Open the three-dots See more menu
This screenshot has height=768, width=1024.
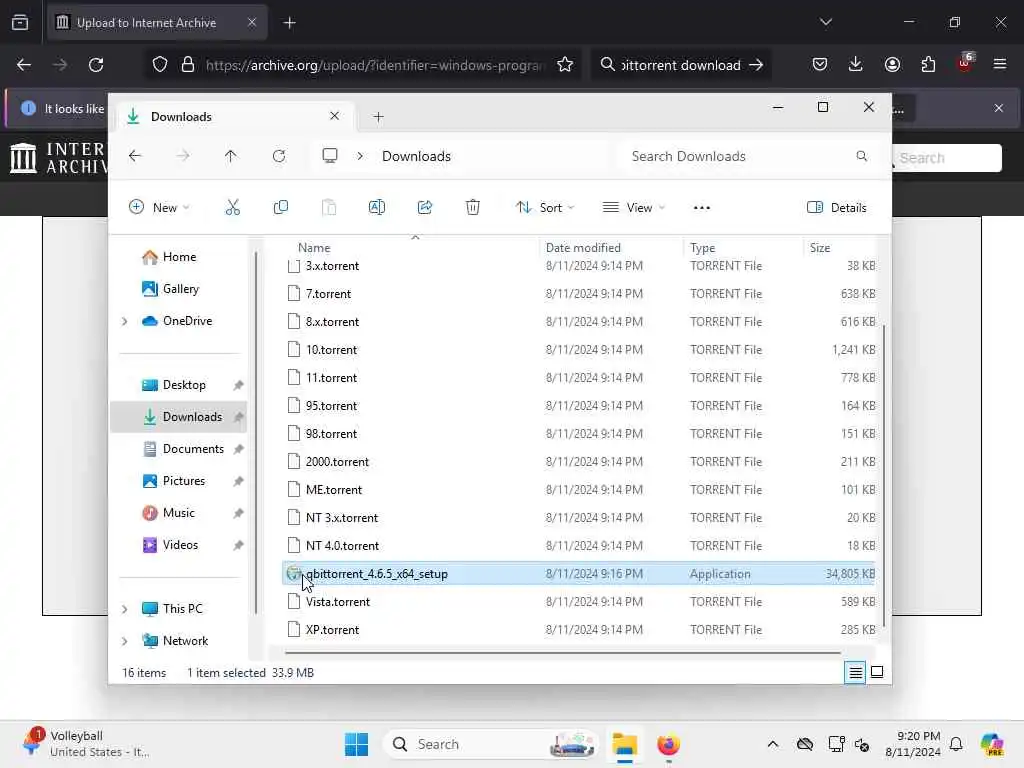point(701,208)
